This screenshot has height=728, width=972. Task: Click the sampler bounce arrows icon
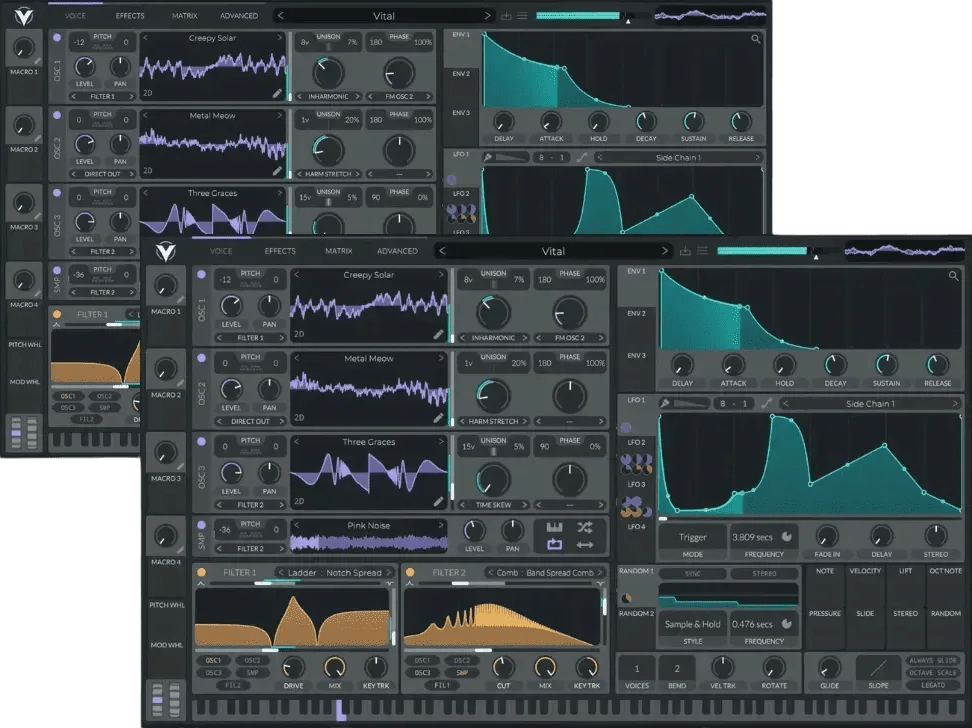(585, 545)
